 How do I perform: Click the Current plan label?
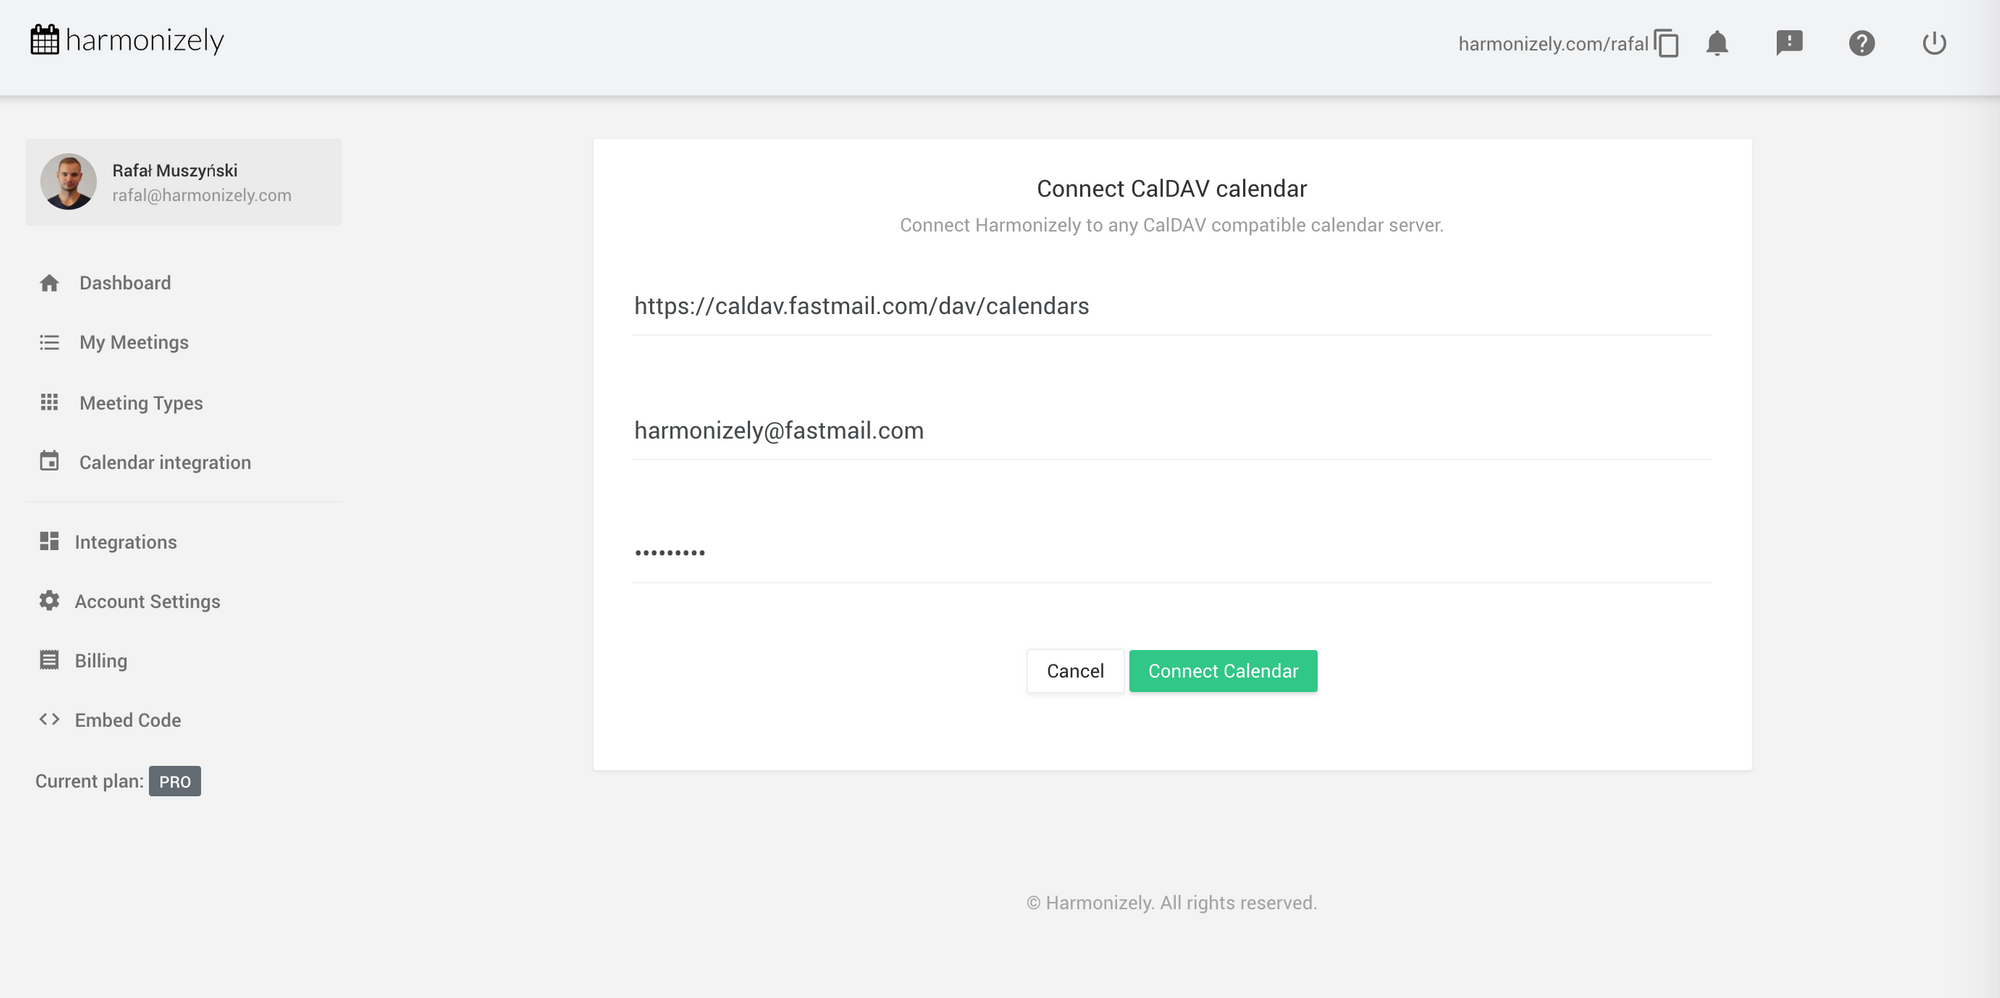(x=89, y=781)
